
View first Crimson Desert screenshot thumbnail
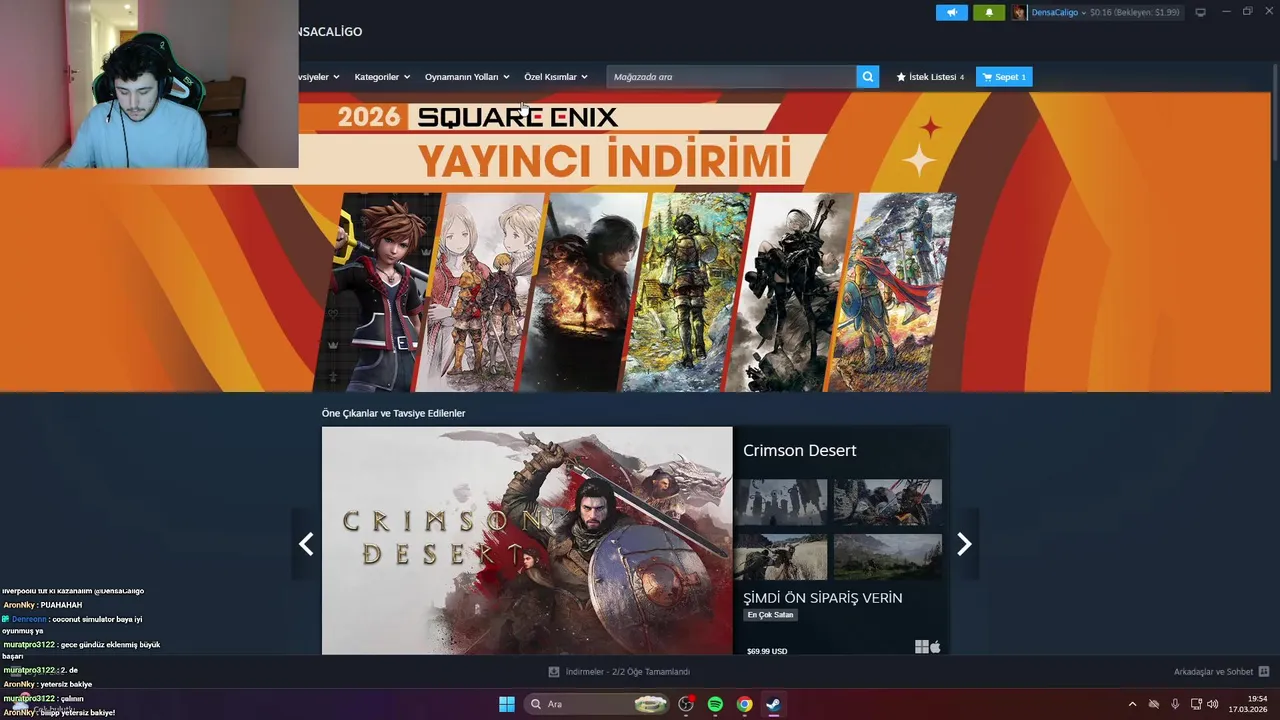(781, 502)
